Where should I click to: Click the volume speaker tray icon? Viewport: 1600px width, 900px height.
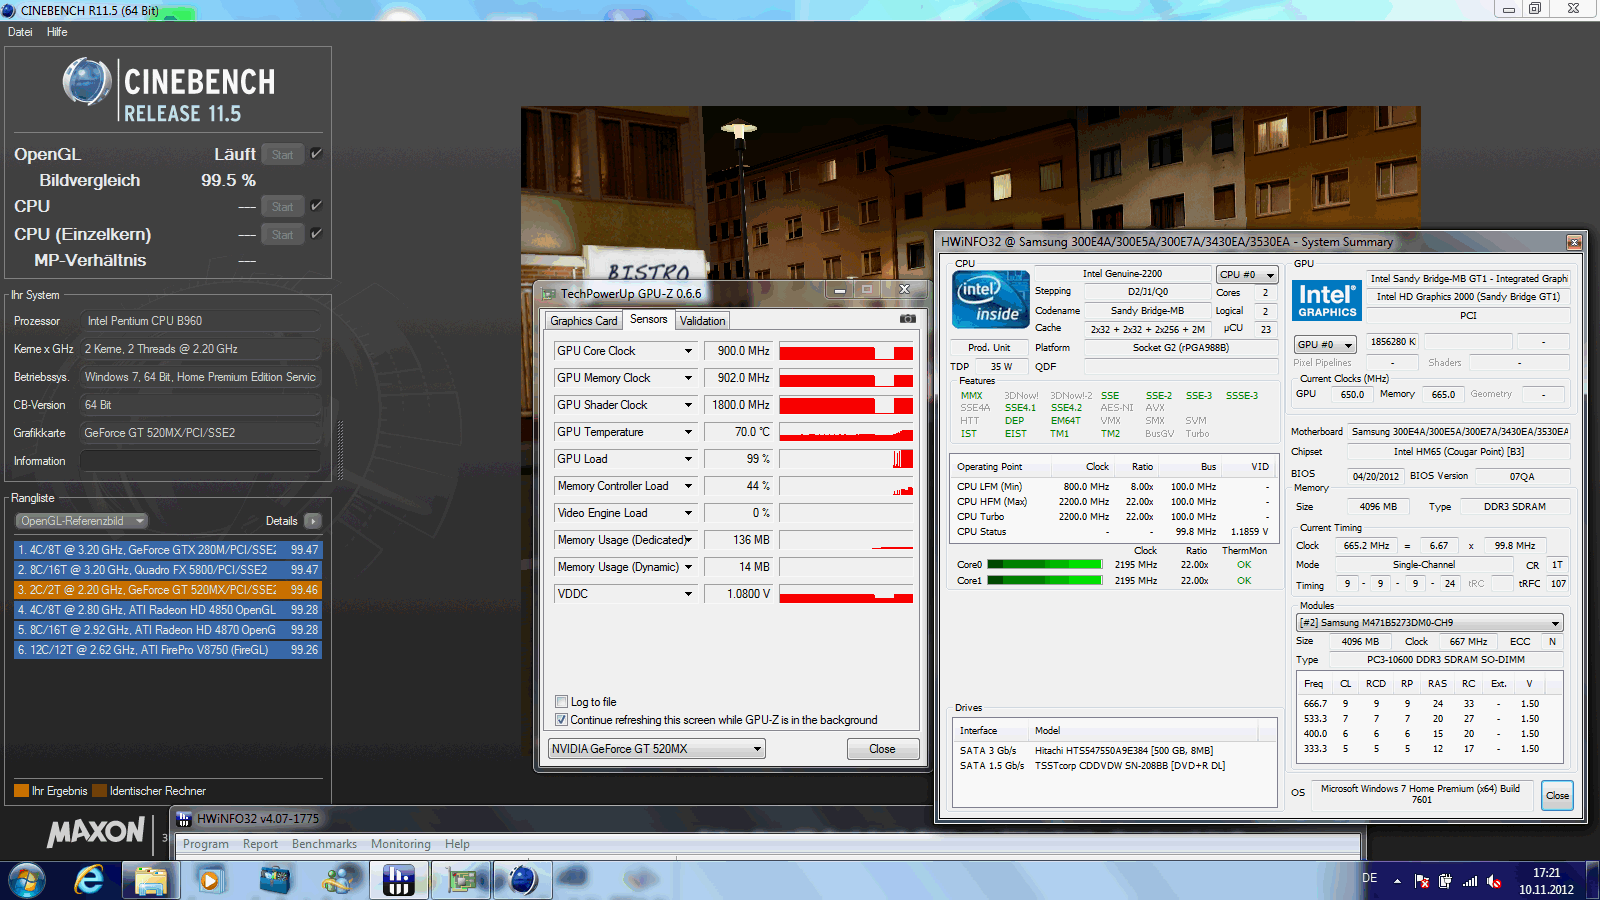tap(1494, 881)
